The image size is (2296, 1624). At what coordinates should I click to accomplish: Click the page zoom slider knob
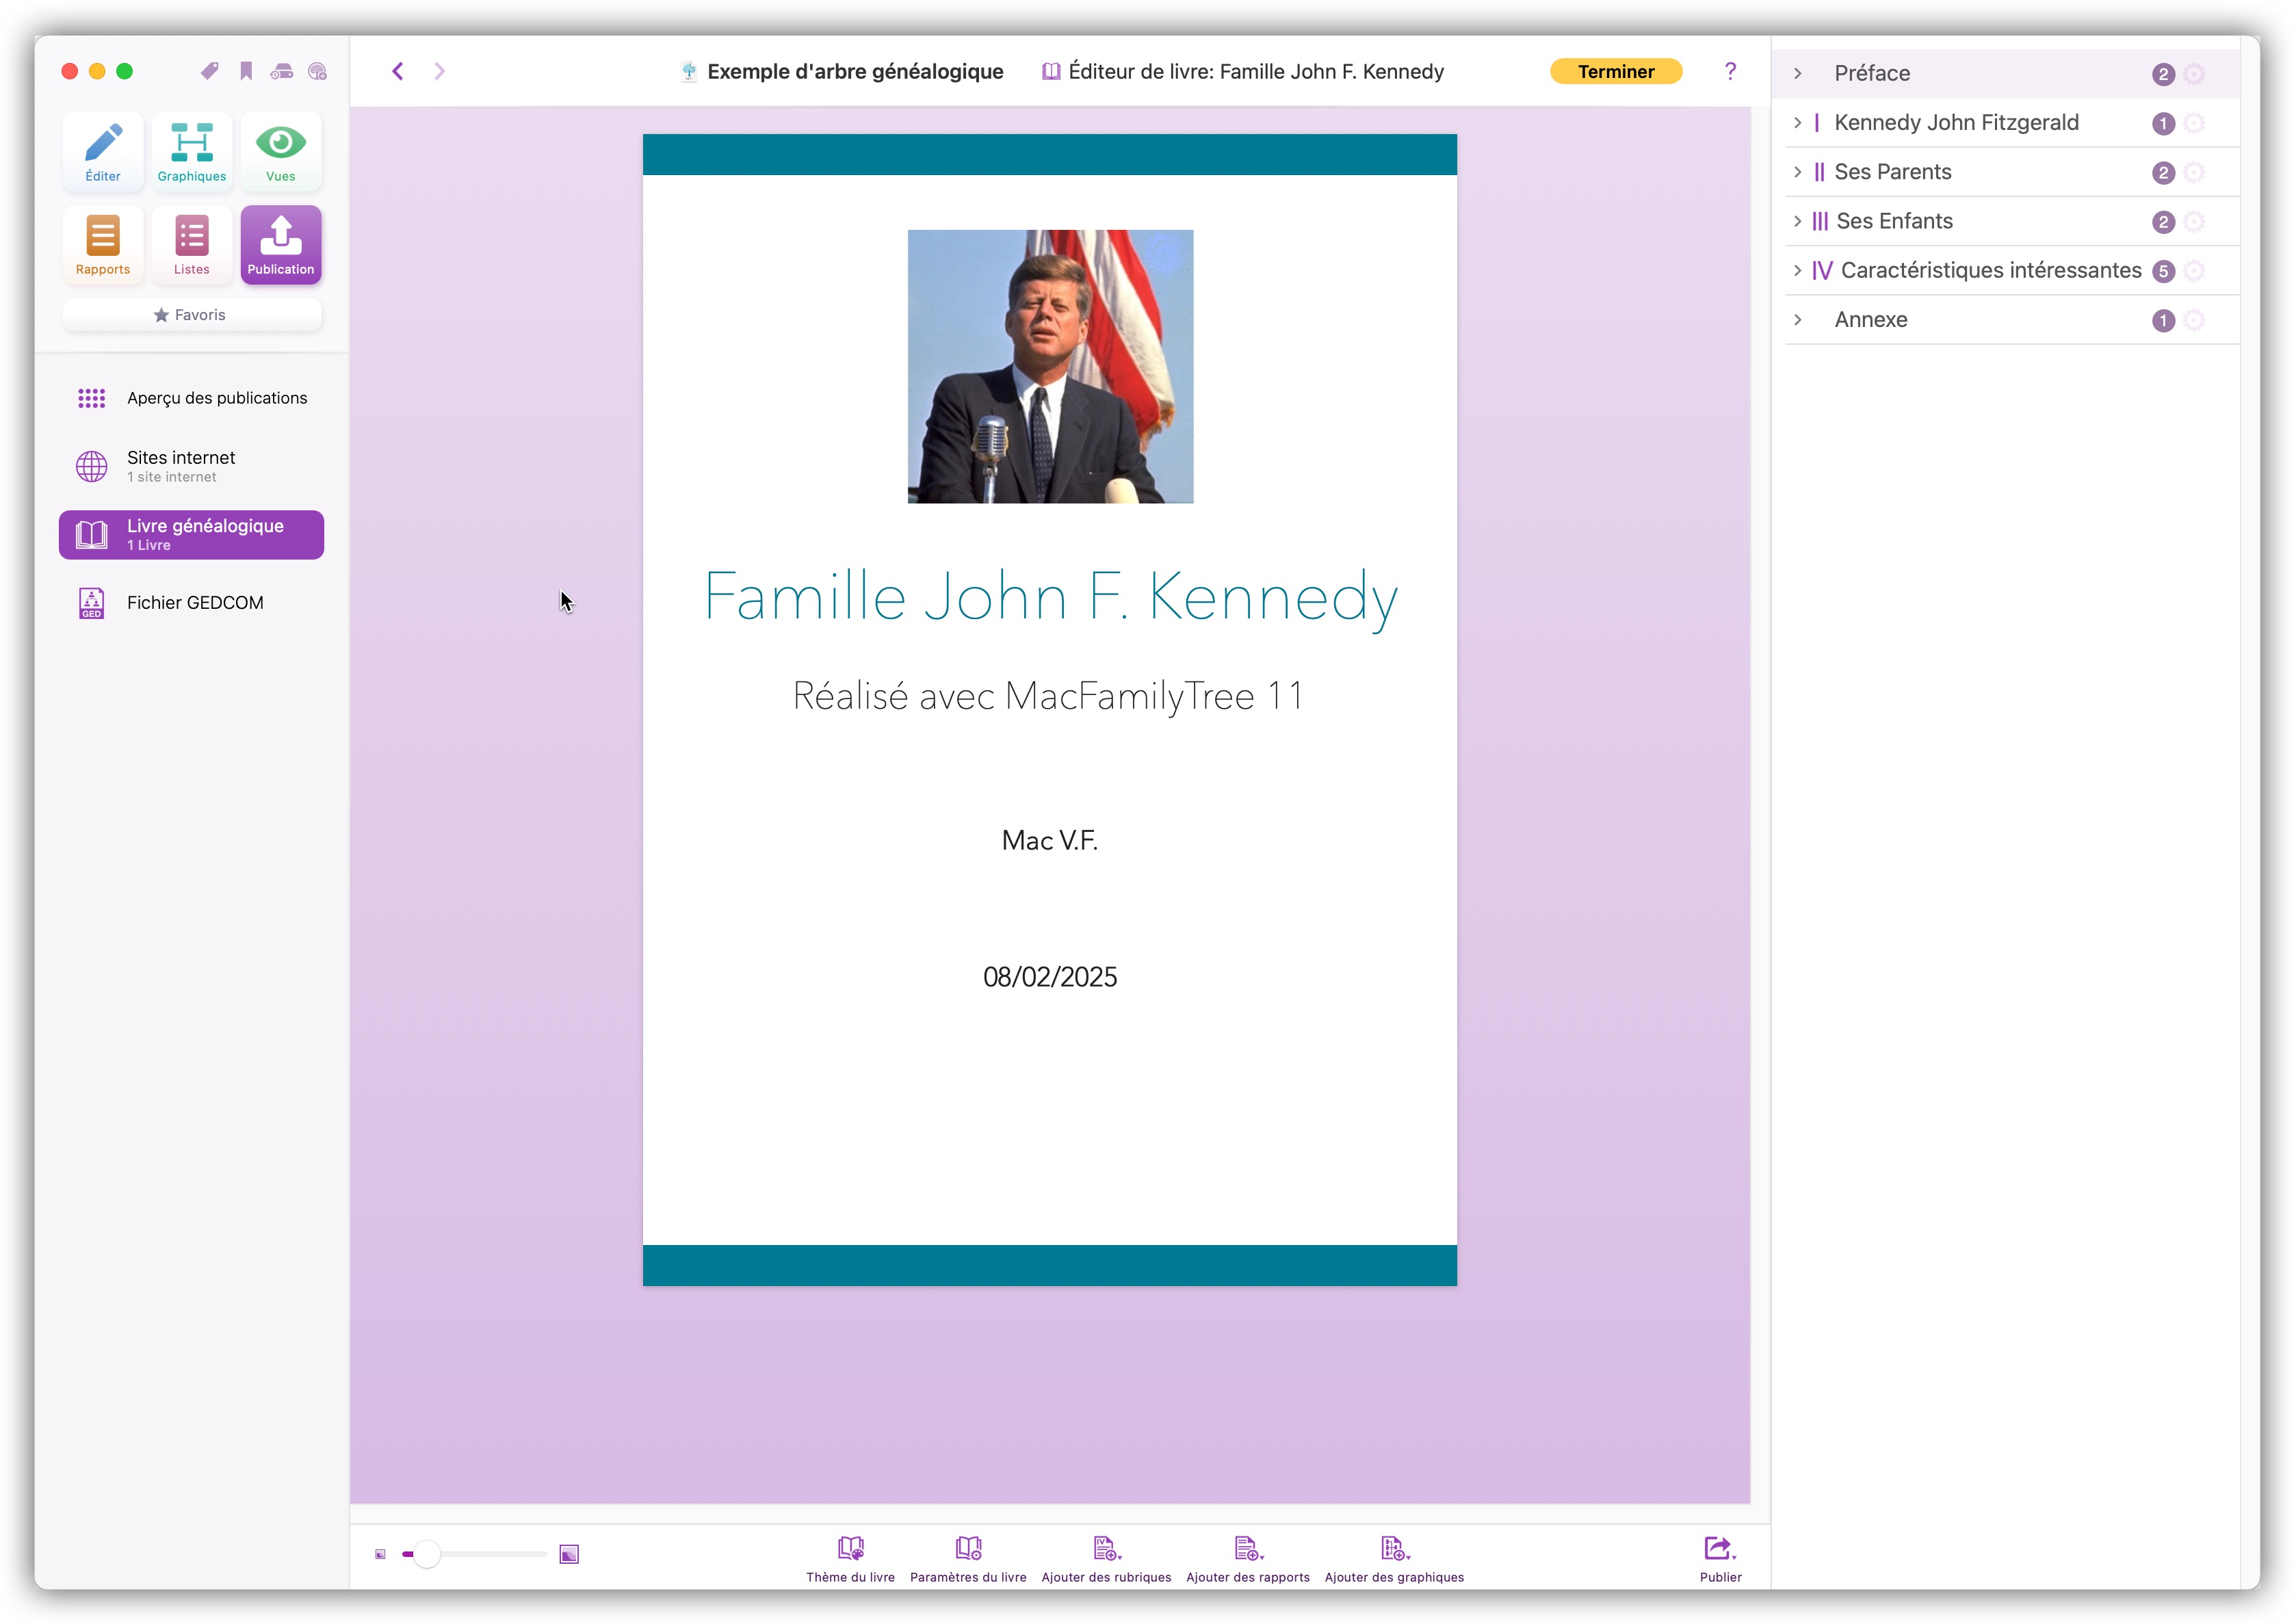coord(427,1554)
